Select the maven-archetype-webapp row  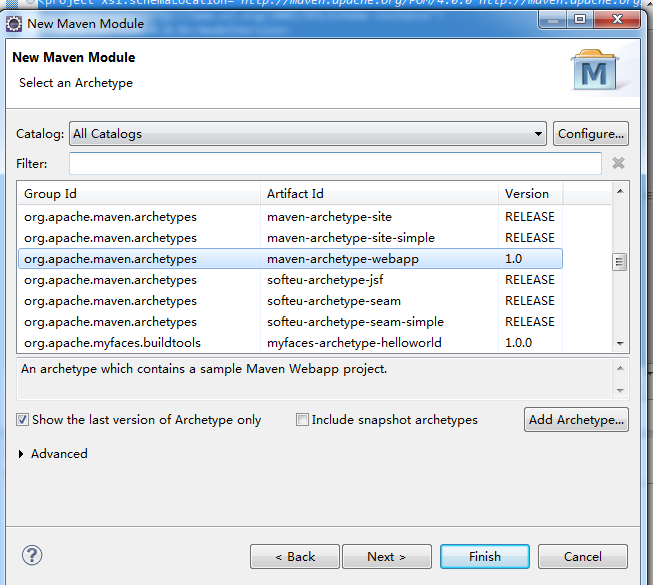tap(290, 259)
